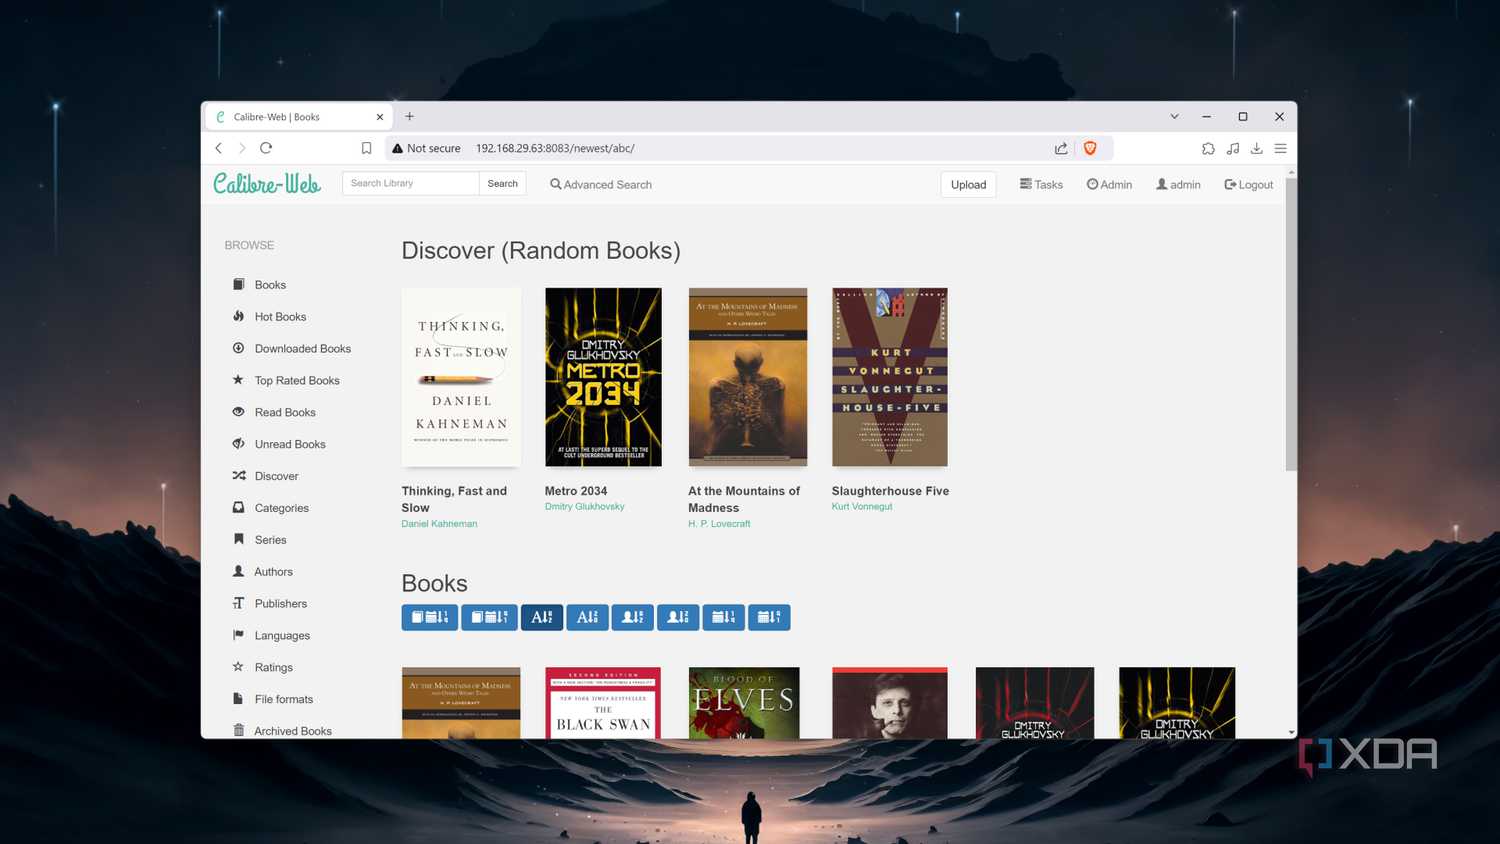1500x844 pixels.
Task: Close the Calibre-Web | Books tab
Action: click(x=380, y=117)
